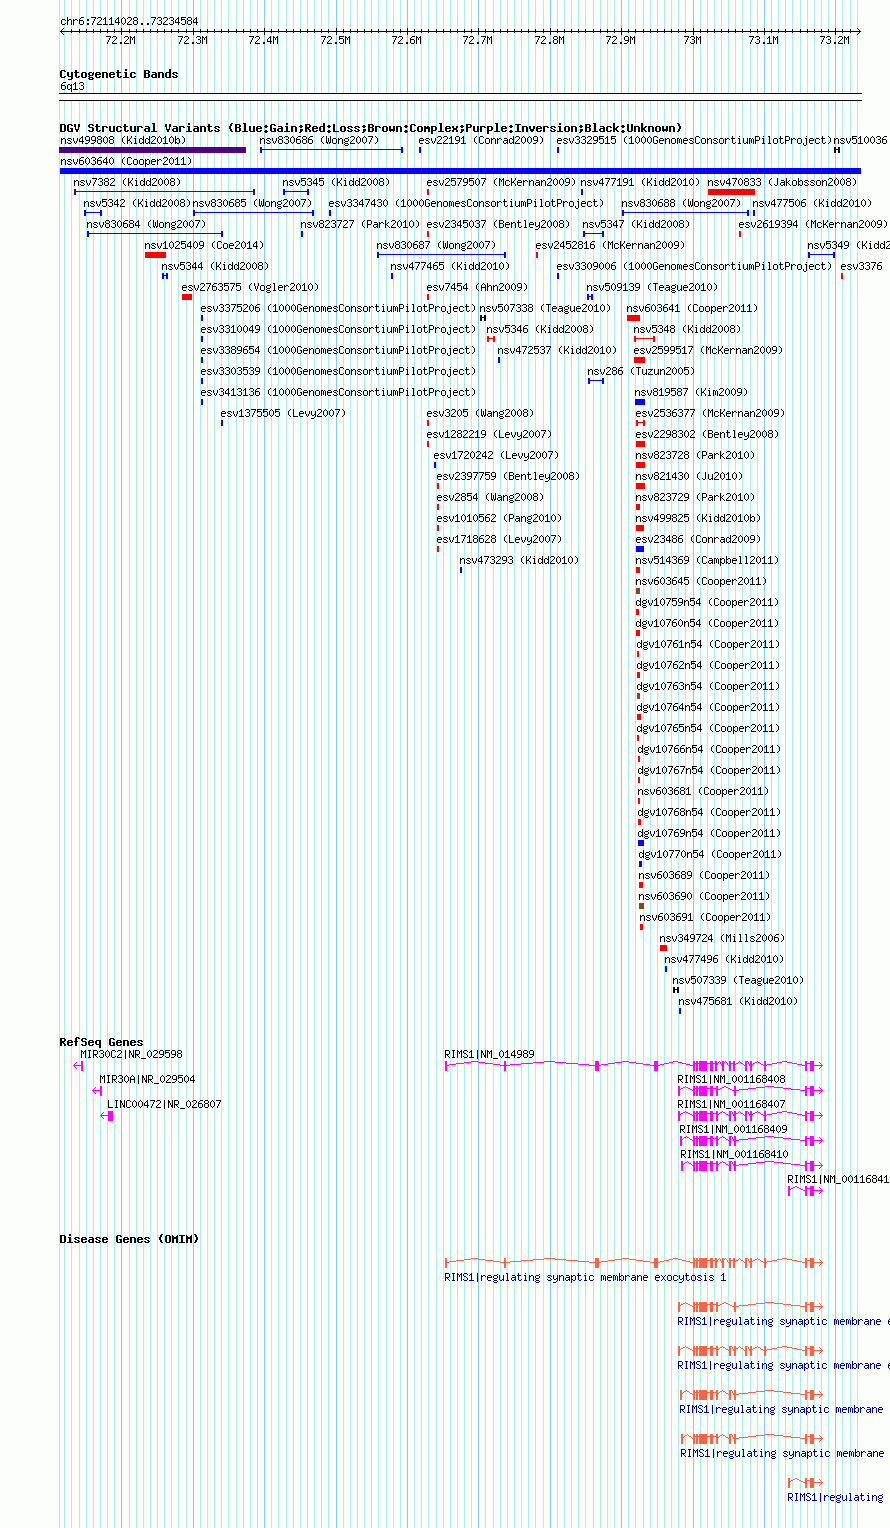Click nsv830687 (Wong2007) variant
The width and height of the screenshot is (890, 1528).
click(436, 245)
